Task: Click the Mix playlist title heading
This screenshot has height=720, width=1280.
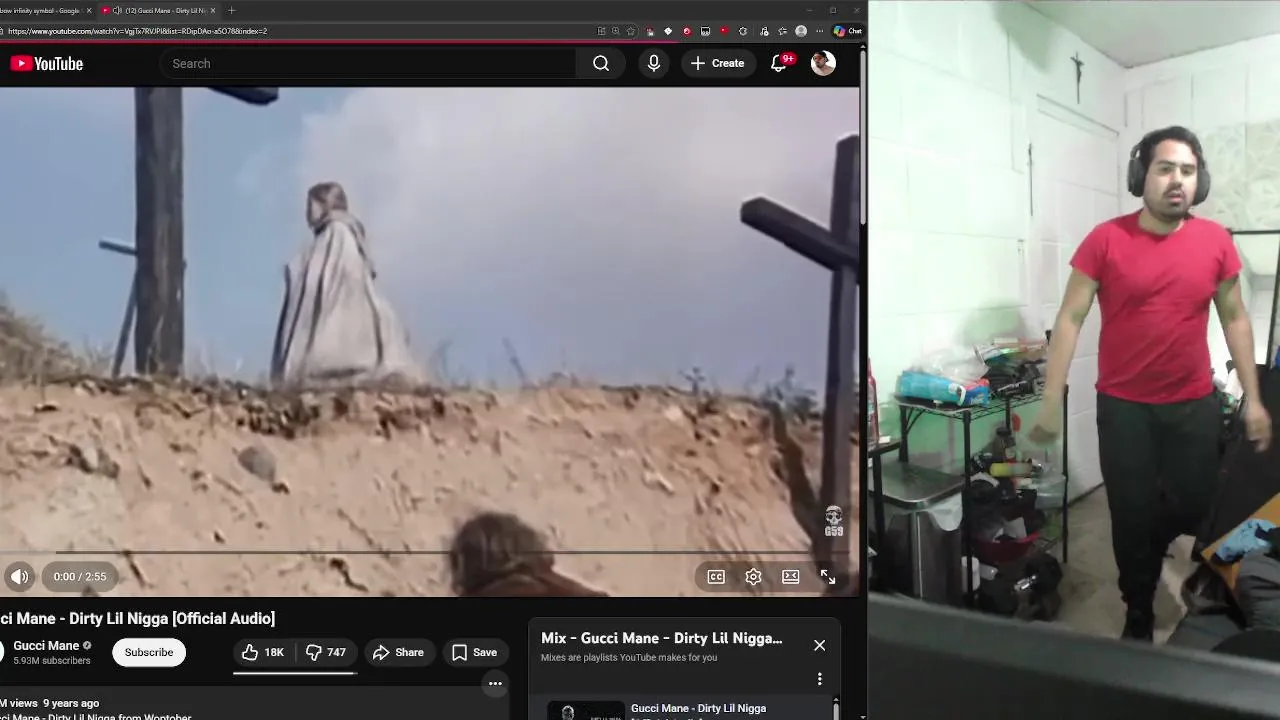Action: (x=662, y=638)
